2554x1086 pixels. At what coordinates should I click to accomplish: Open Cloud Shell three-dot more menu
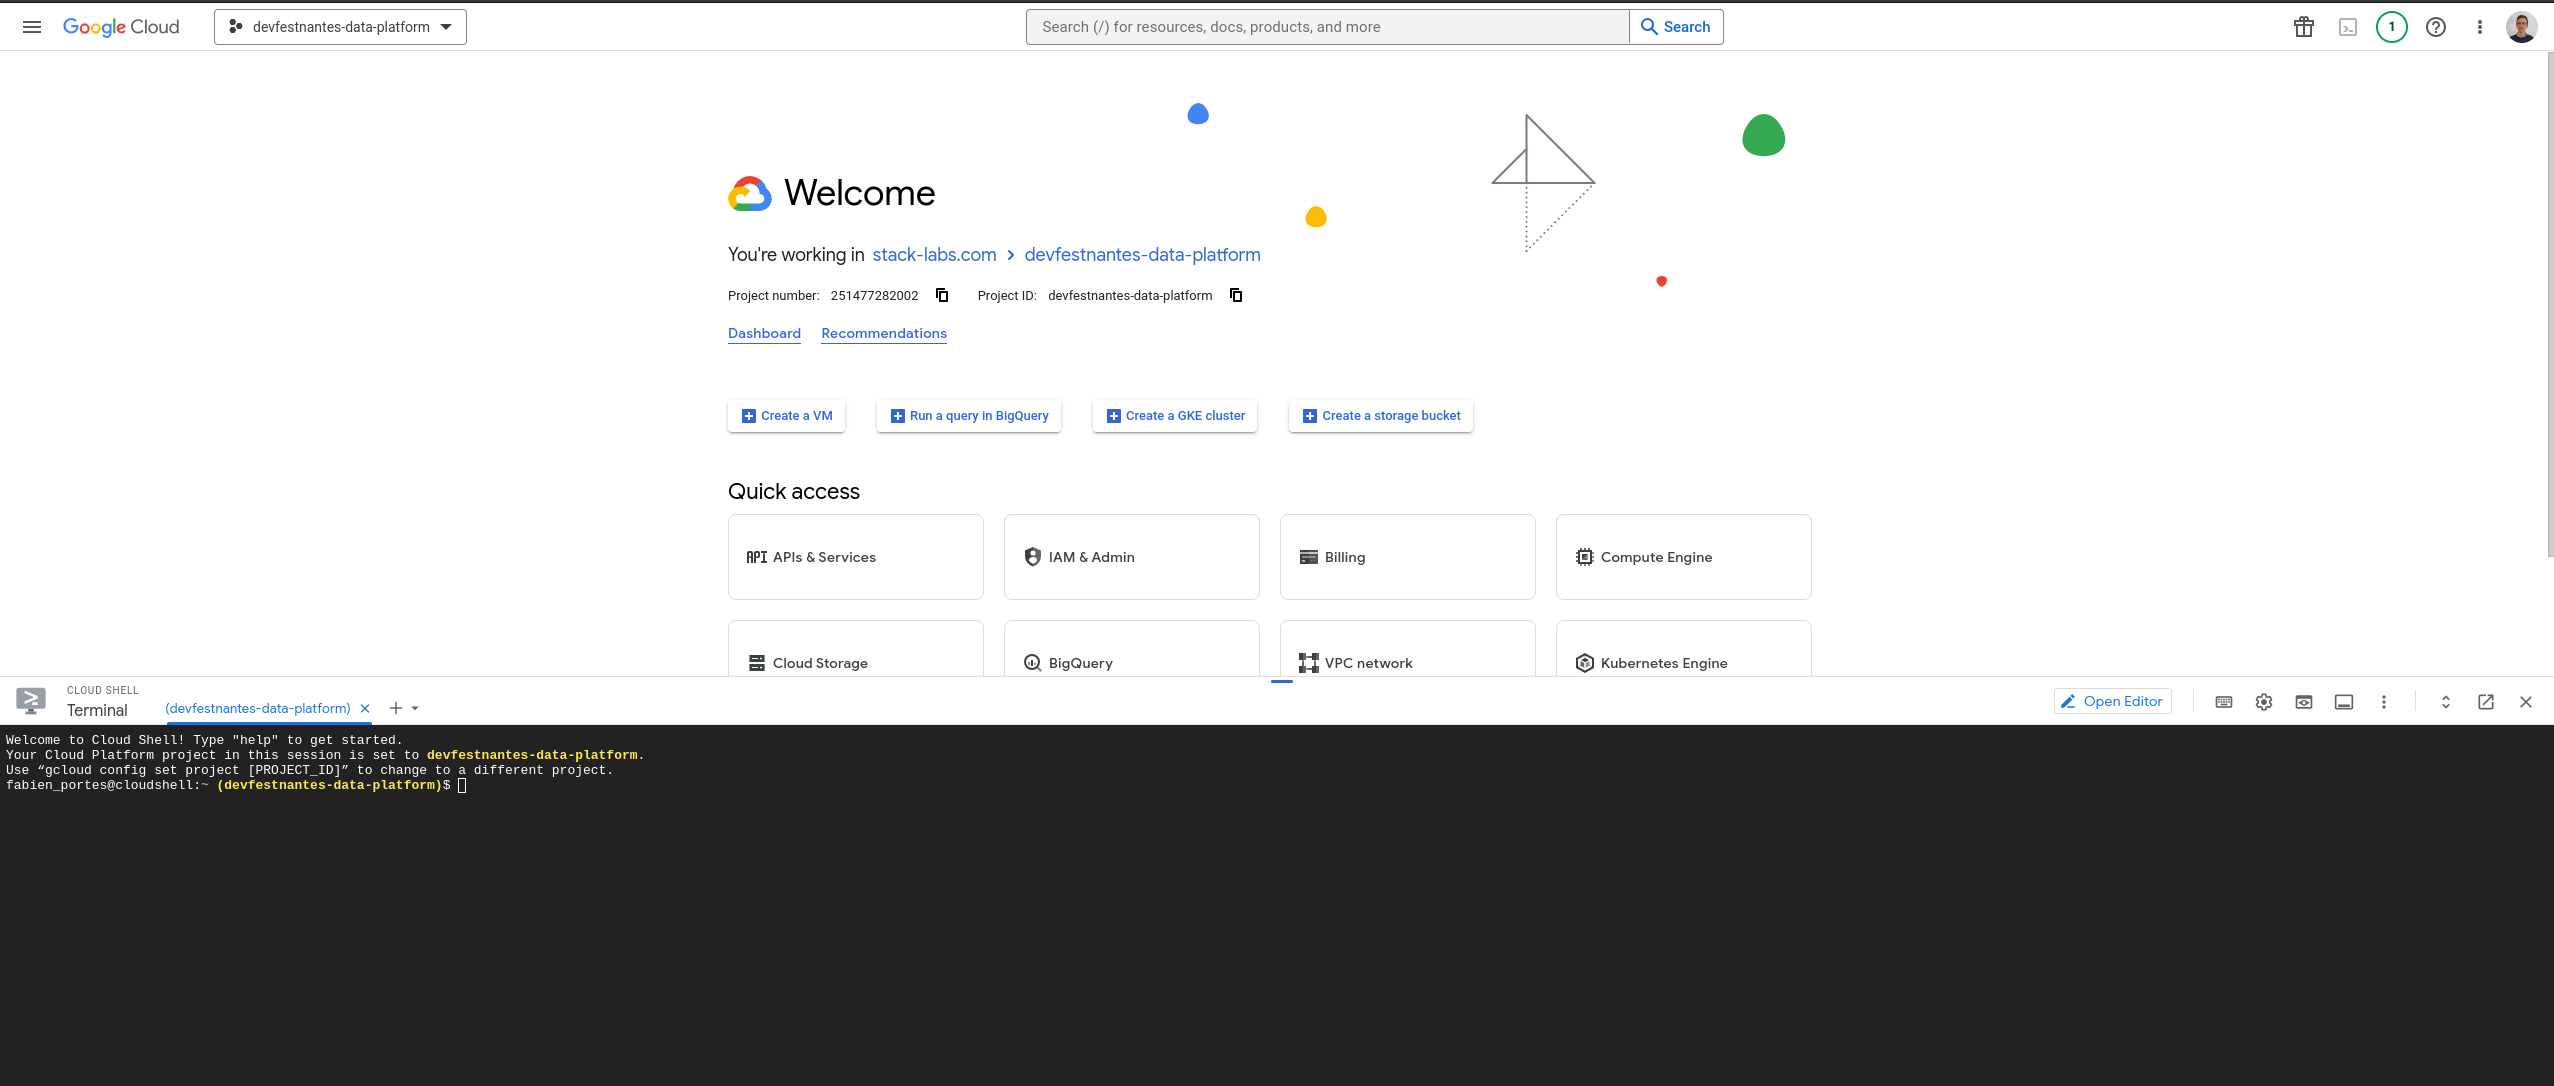point(2384,702)
